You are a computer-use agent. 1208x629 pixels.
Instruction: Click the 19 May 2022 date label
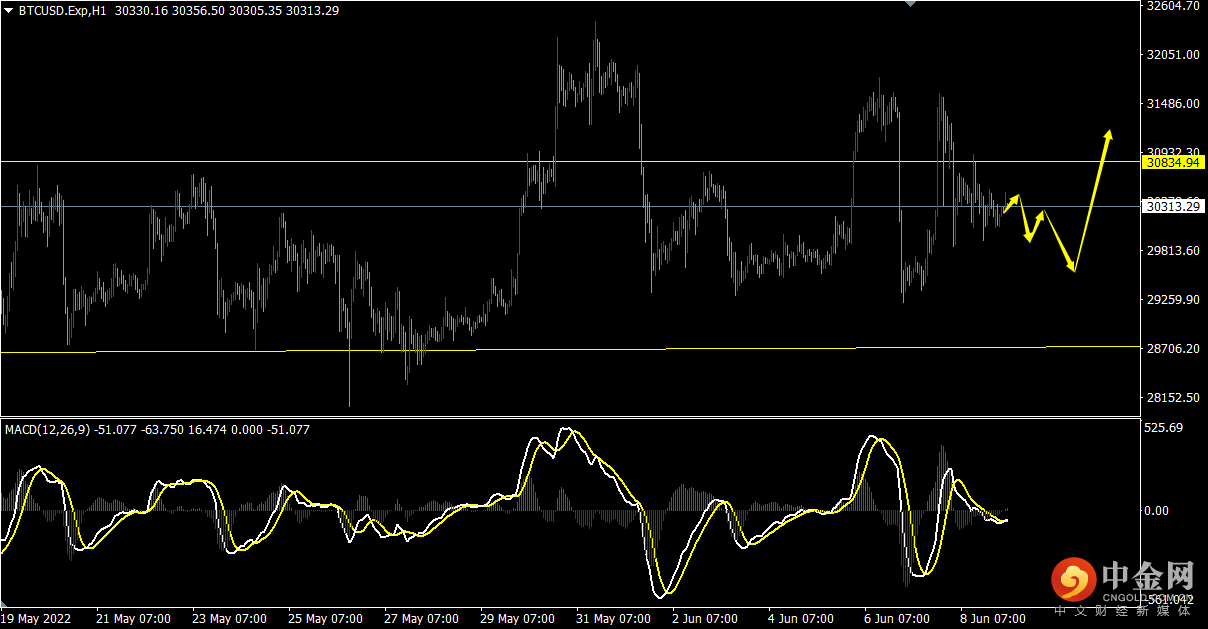click(38, 619)
